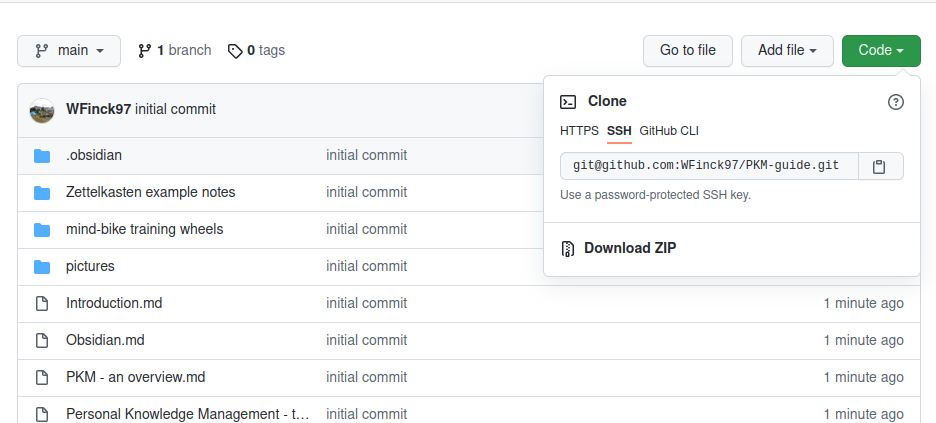936x423 pixels.
Task: View the 1 branch link
Action: [x=174, y=51]
